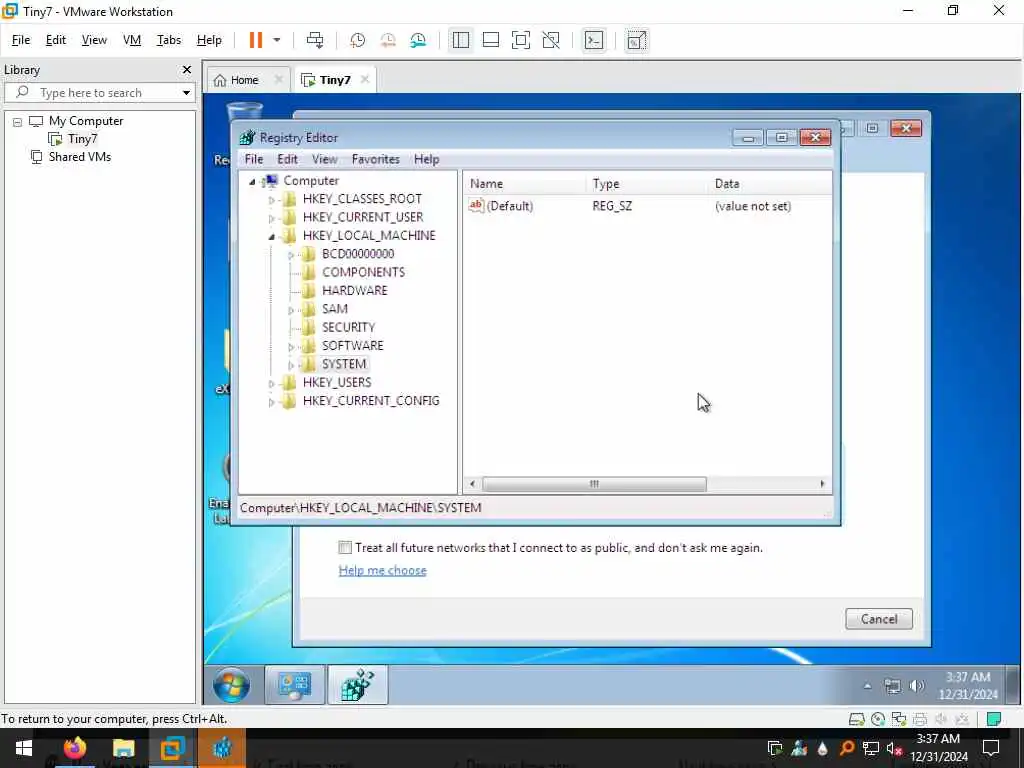The width and height of the screenshot is (1024, 768).
Task: Collapse HKEY_LOCAL_MACHINE key
Action: tap(272, 236)
